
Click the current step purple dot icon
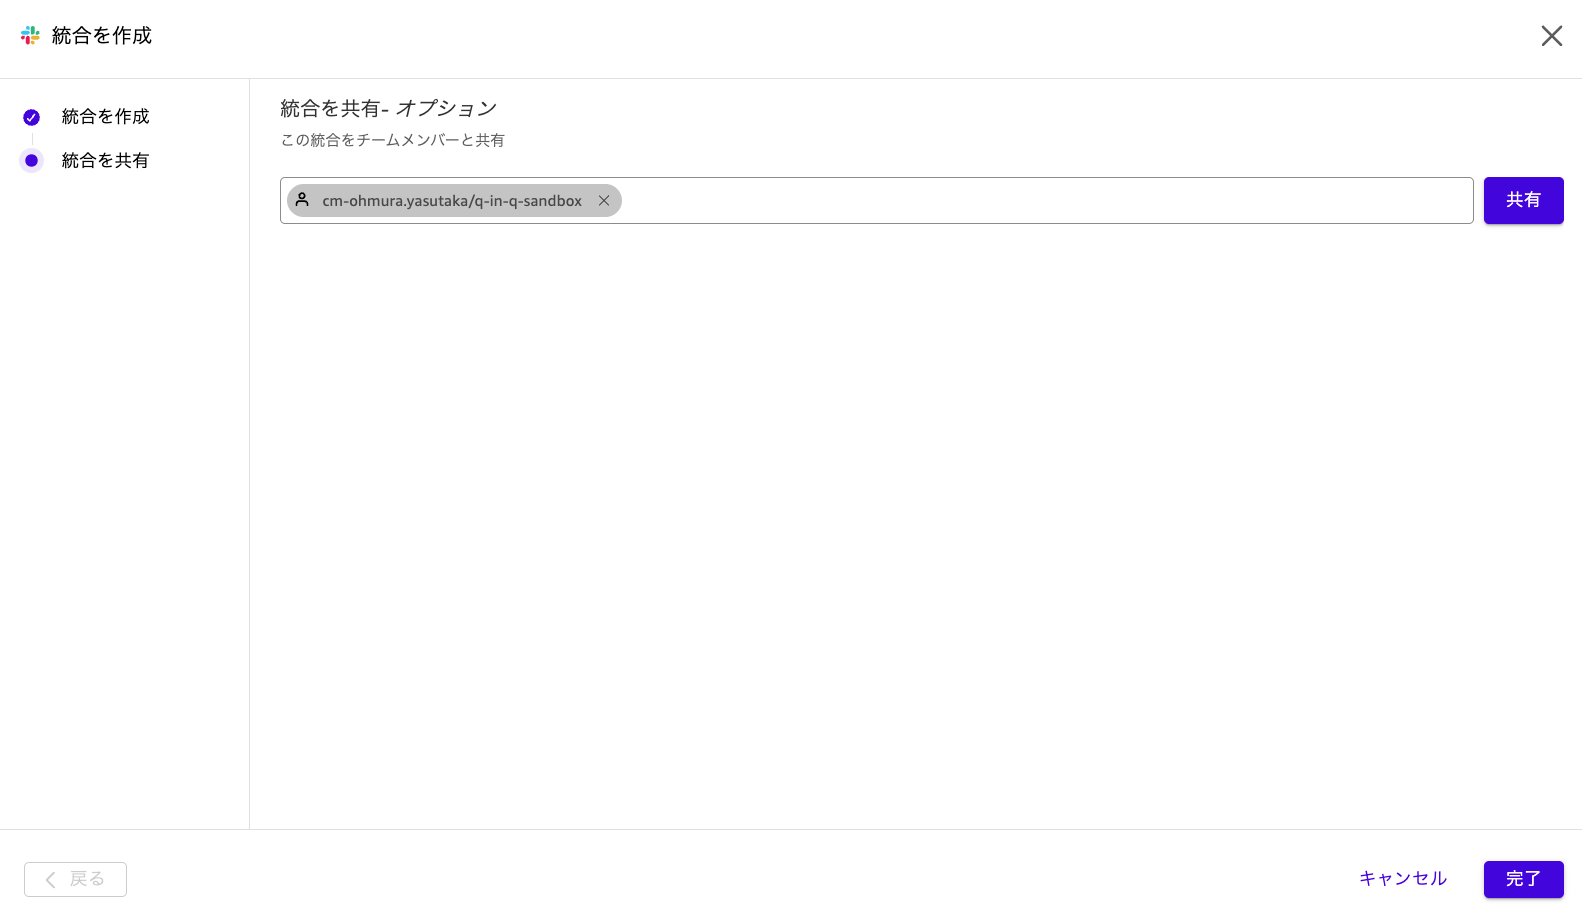(31, 160)
